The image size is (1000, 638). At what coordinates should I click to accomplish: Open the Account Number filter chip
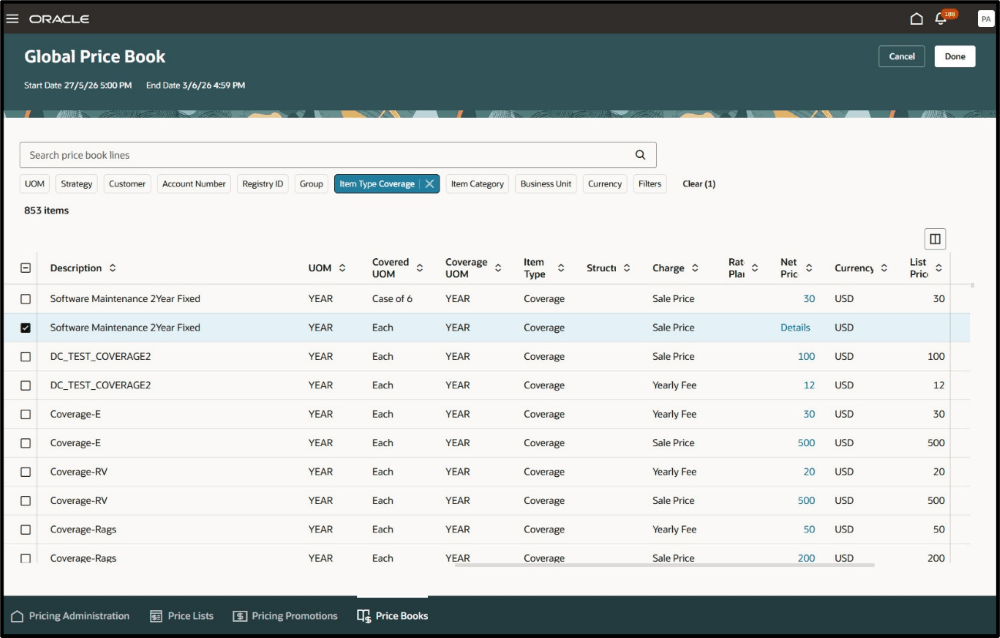pos(194,184)
